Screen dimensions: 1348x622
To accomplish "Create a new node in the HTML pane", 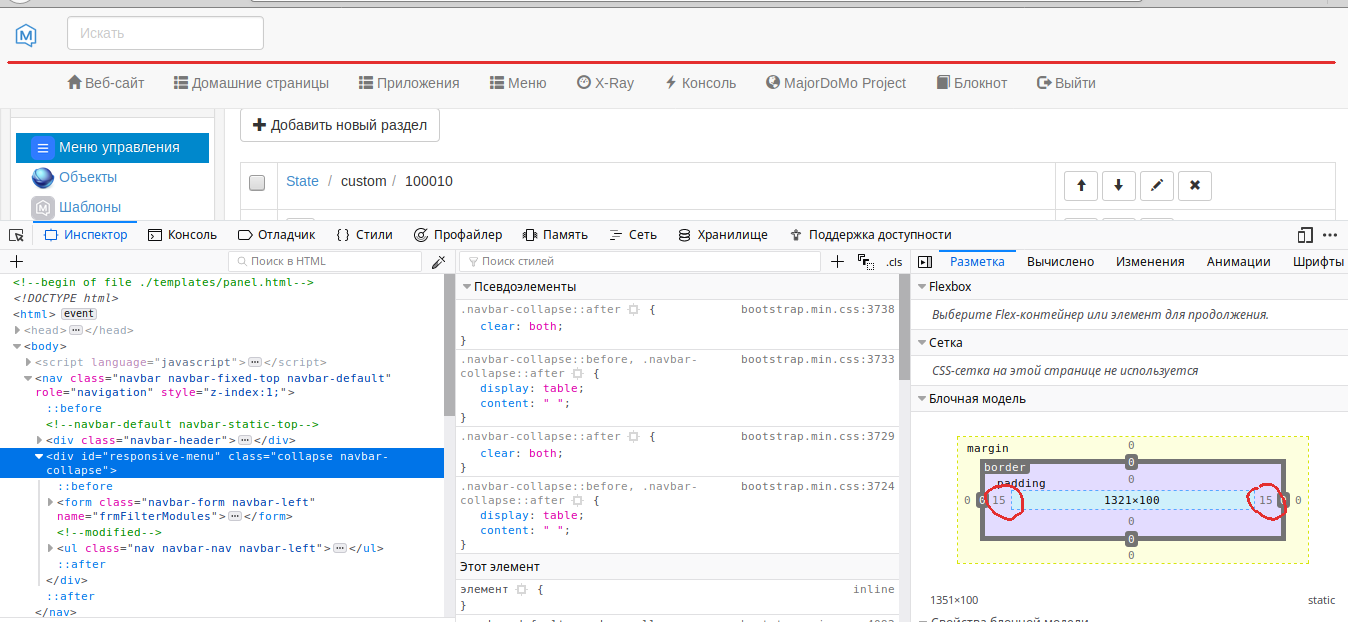I will click(16, 262).
